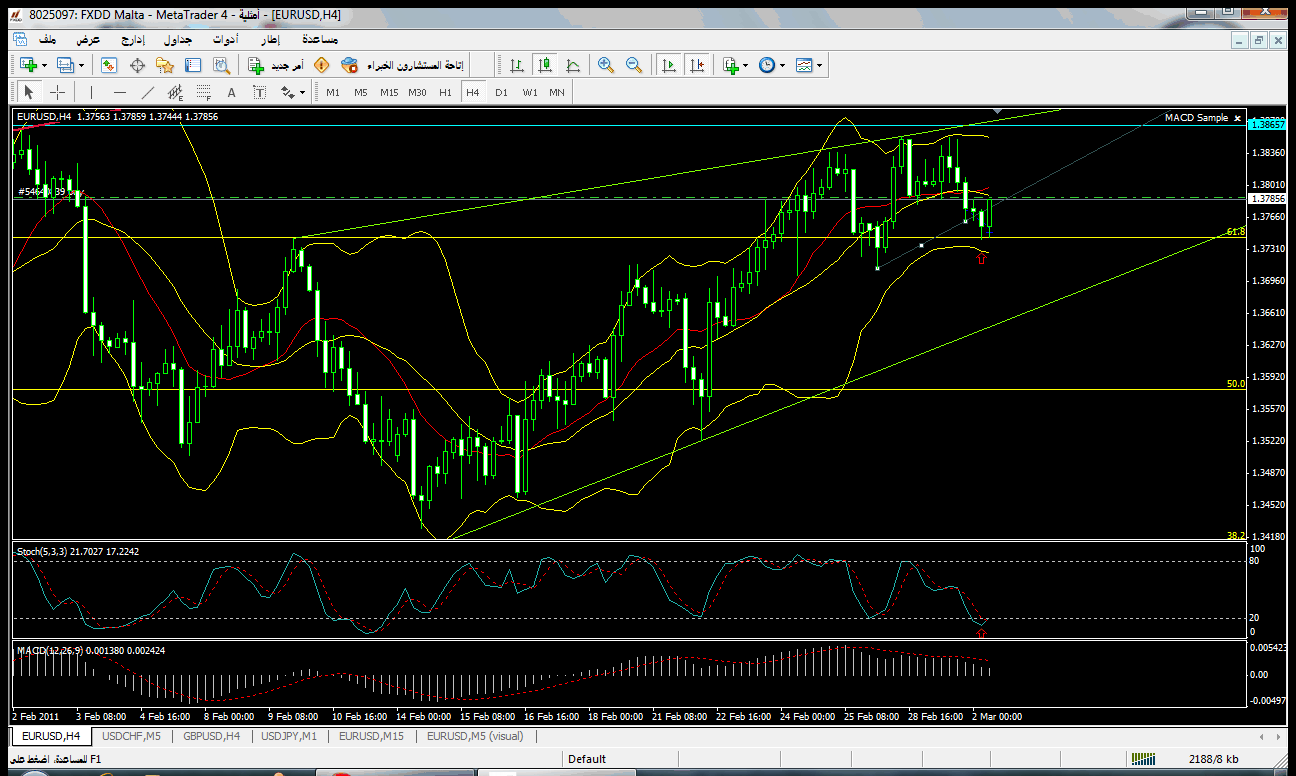
Task: Select the Vertical Line tool
Action: coord(91,92)
